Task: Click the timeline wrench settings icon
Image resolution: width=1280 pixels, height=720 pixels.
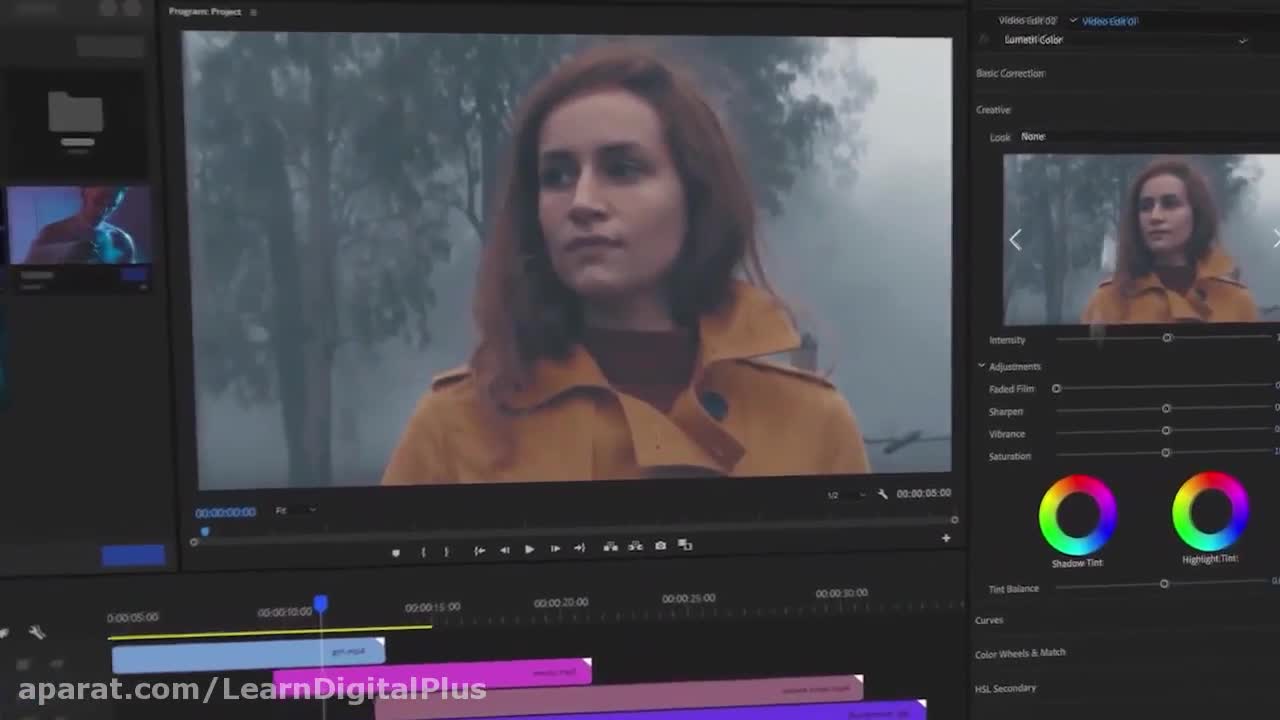Action: [x=37, y=632]
